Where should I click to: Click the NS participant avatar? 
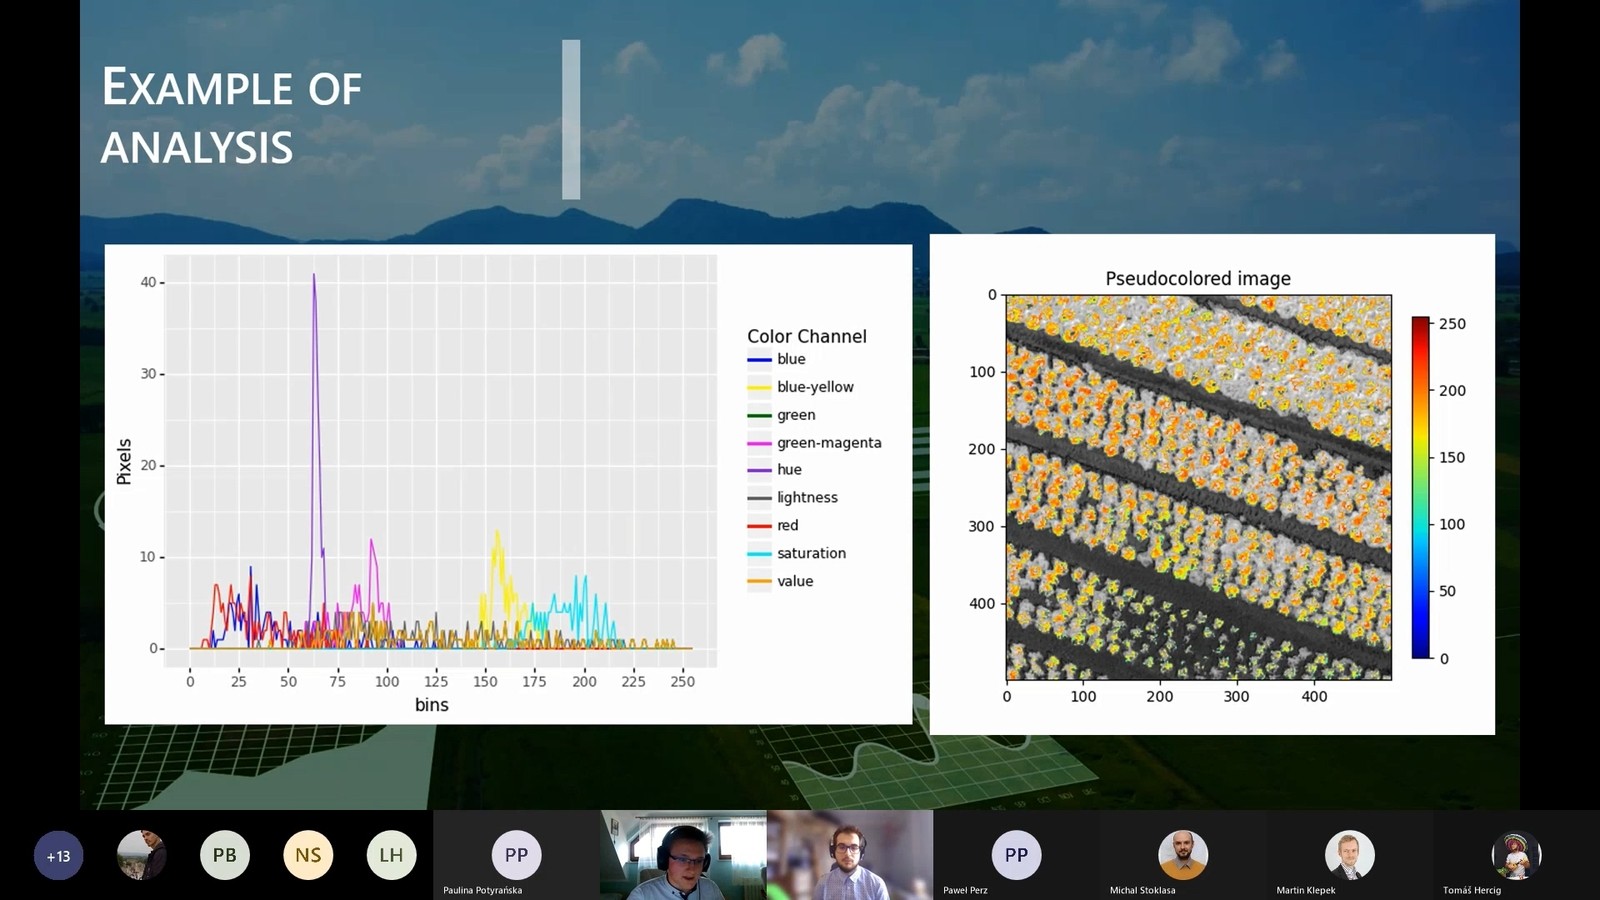[x=308, y=855]
